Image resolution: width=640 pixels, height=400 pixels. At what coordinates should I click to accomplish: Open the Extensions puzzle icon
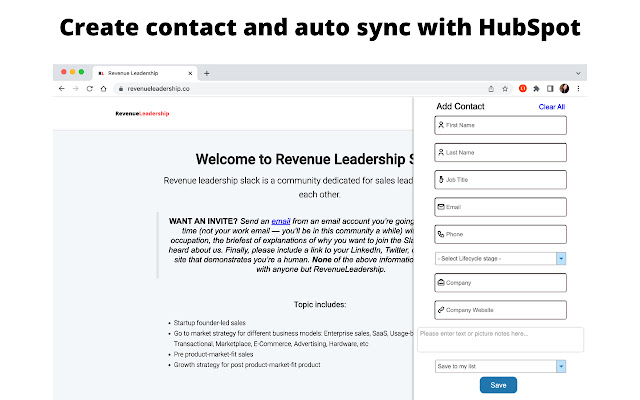pos(536,89)
